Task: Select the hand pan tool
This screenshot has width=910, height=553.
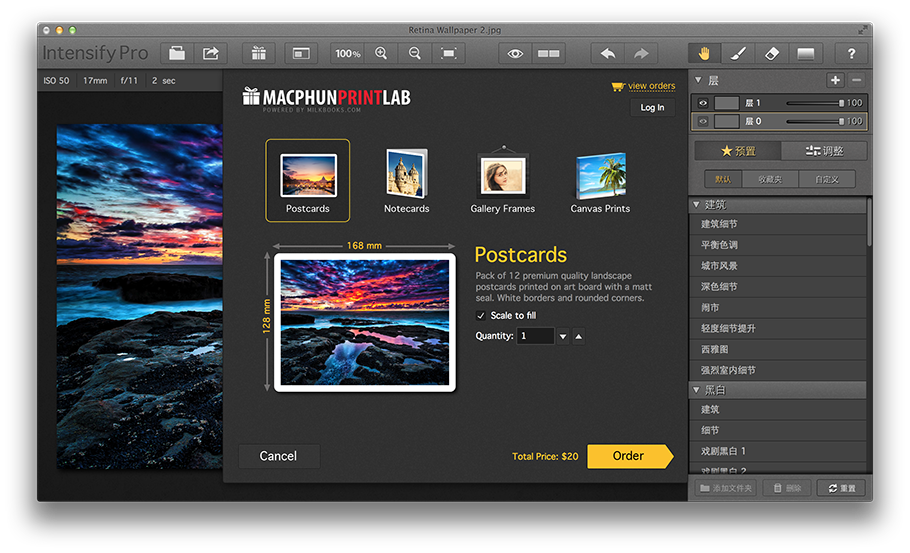Action: point(704,53)
